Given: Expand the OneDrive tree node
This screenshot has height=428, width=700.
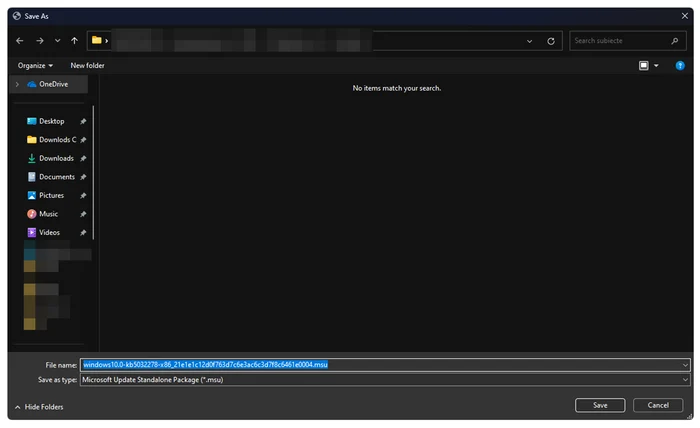Looking at the screenshot, I should click(x=17, y=84).
